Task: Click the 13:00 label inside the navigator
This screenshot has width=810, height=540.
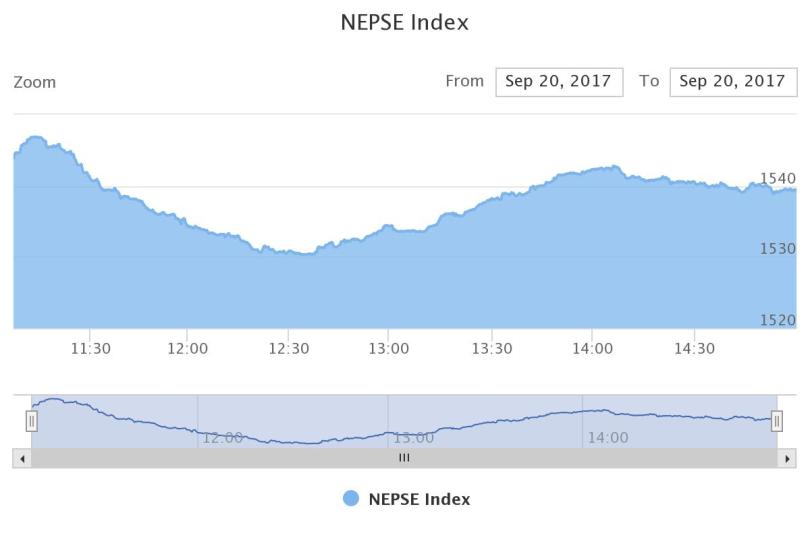Action: pyautogui.click(x=414, y=437)
